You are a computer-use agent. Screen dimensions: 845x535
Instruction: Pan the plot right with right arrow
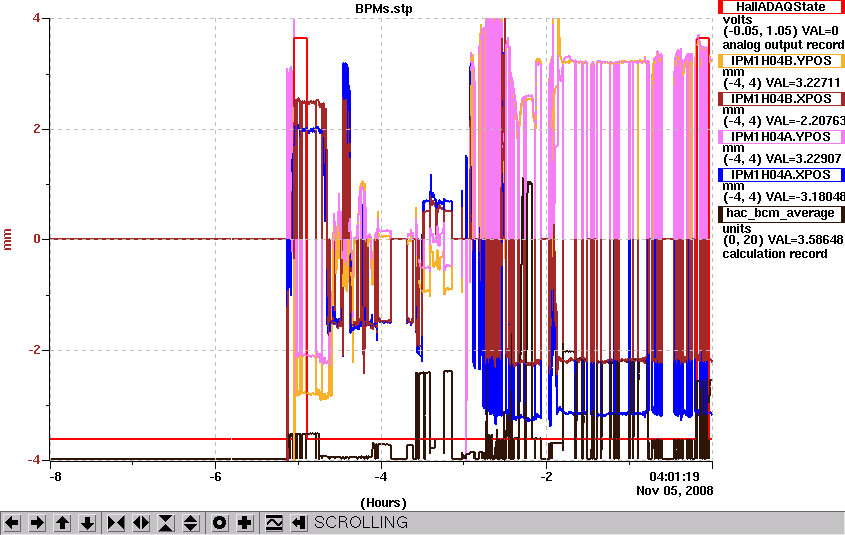click(x=37, y=523)
